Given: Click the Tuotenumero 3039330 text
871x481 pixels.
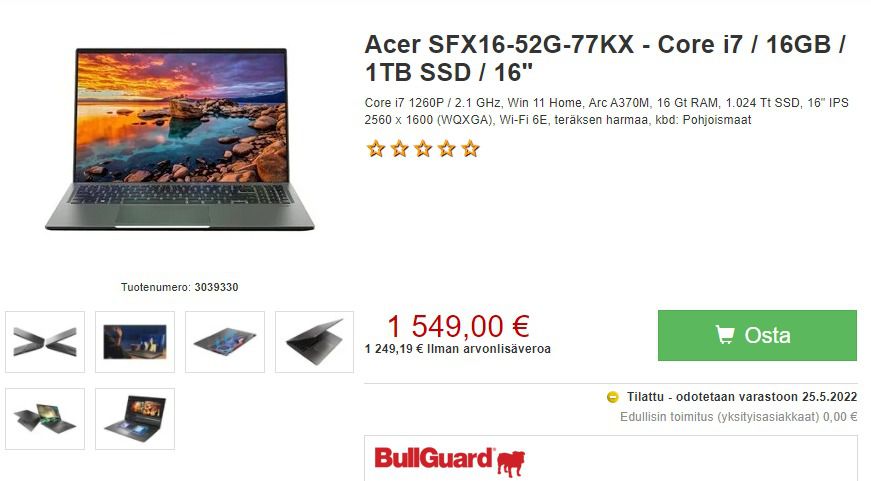Looking at the screenshot, I should 179,287.
